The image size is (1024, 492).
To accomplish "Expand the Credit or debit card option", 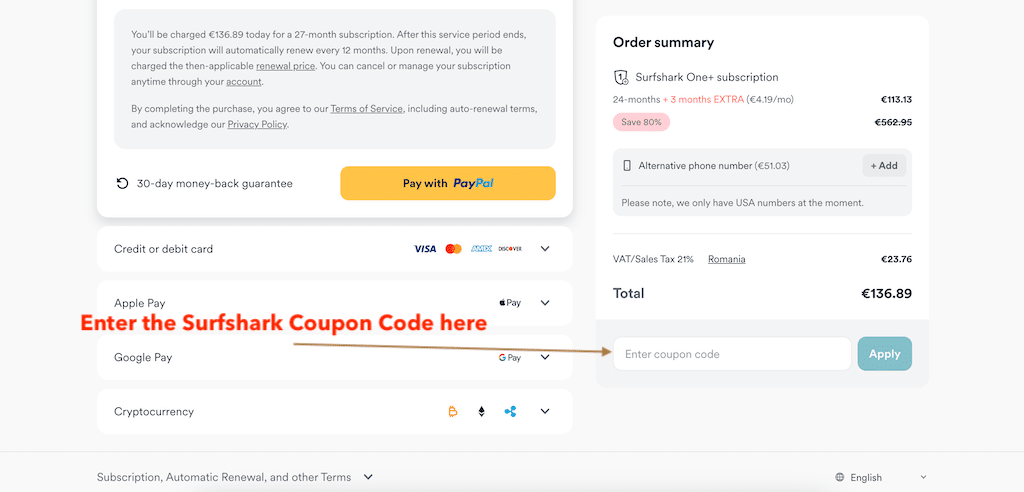I will pos(545,249).
